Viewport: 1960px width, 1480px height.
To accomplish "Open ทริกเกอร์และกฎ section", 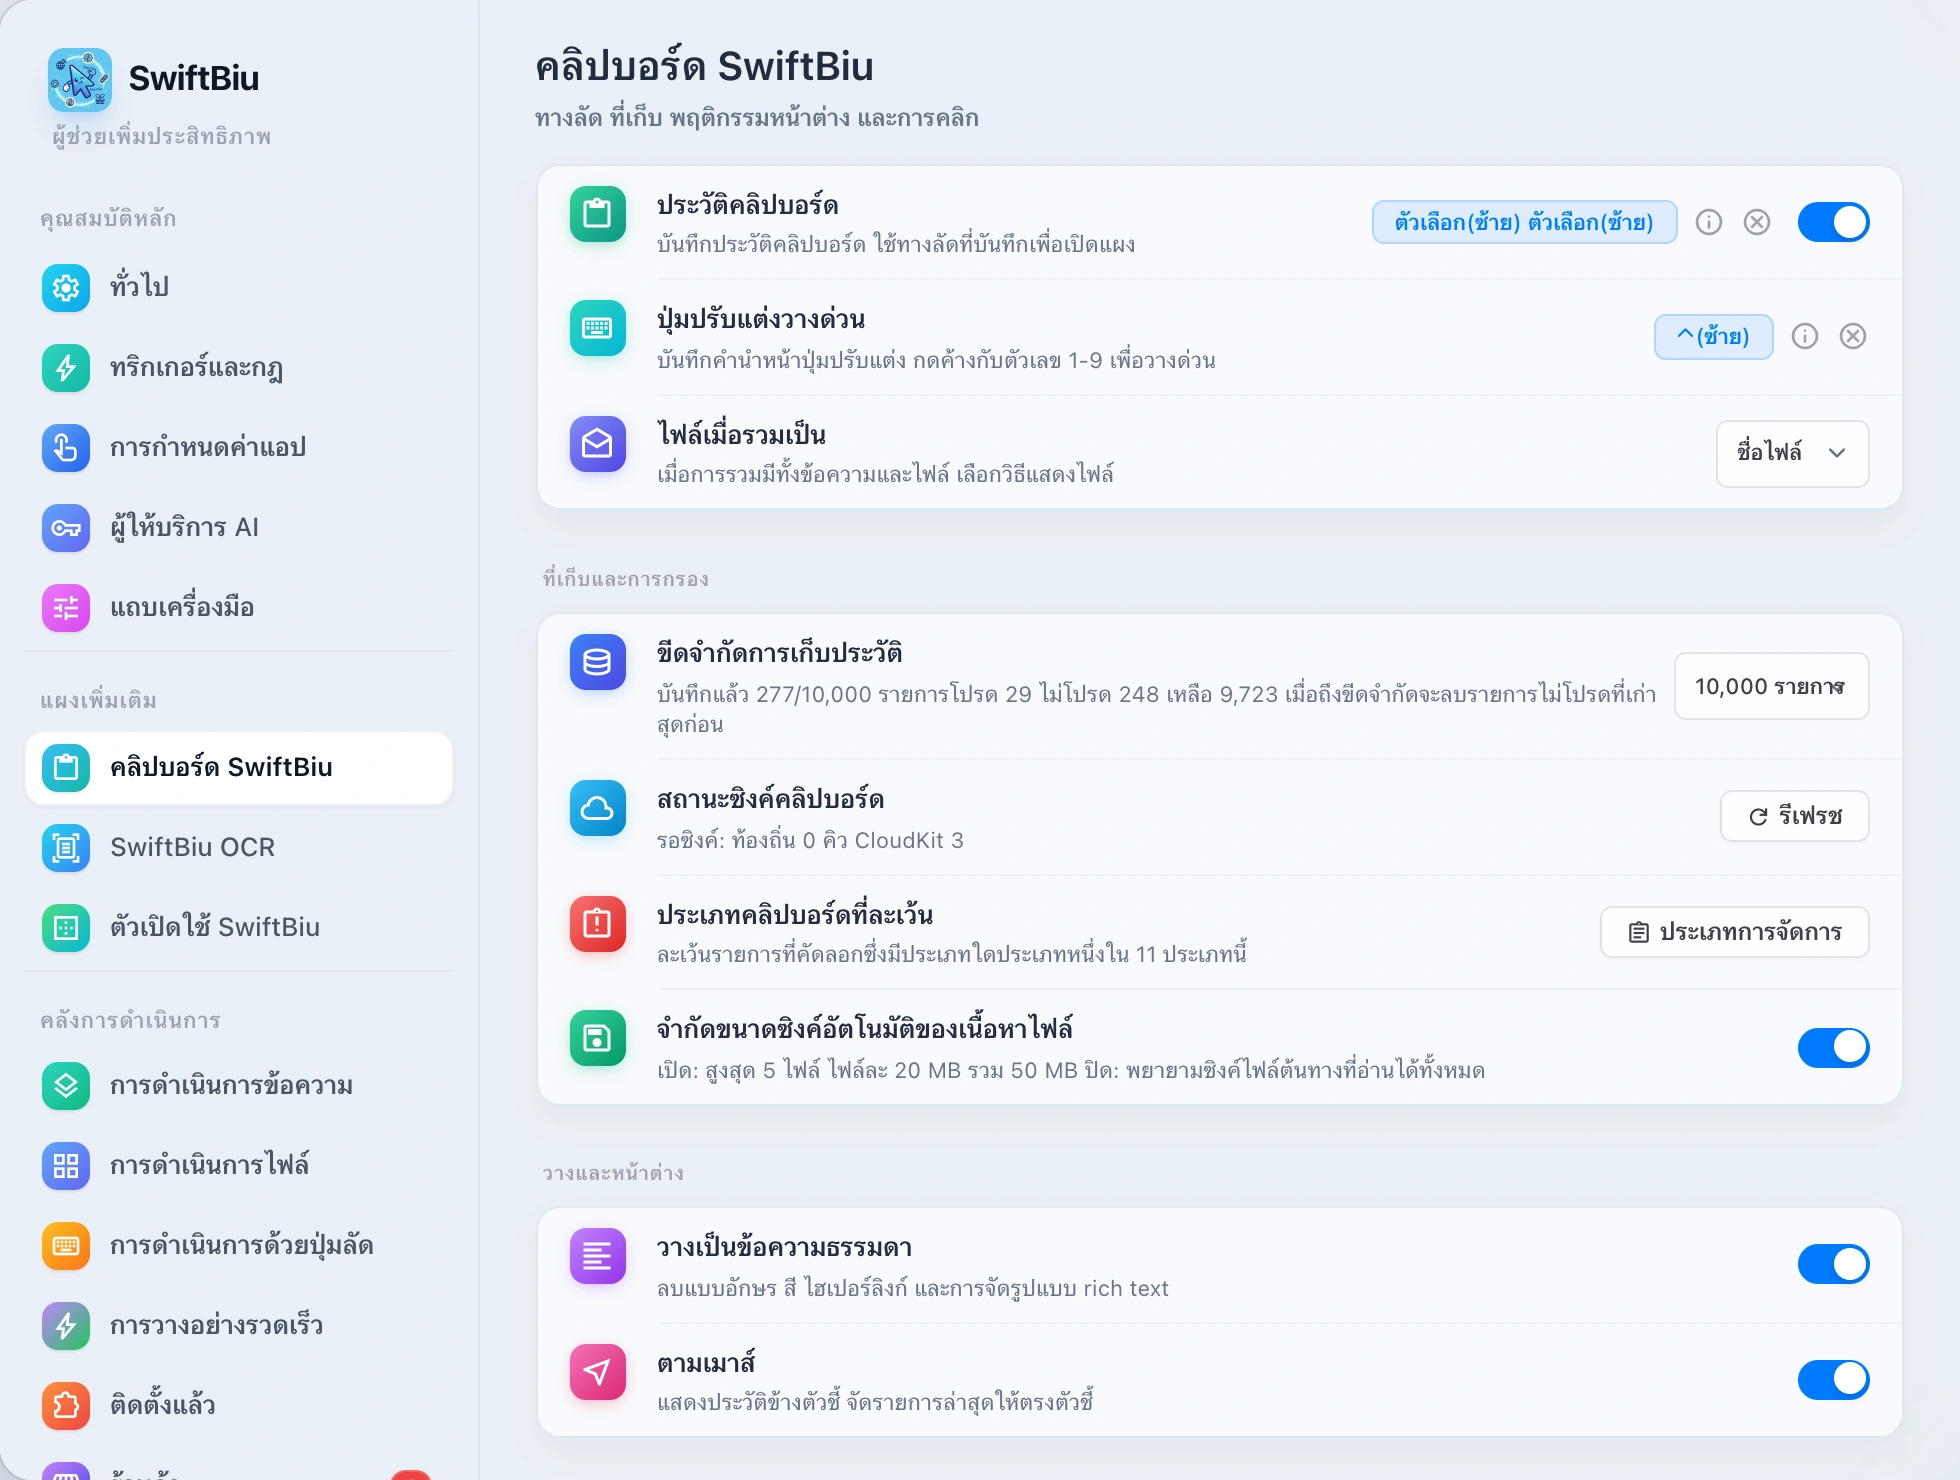I will pyautogui.click(x=239, y=368).
